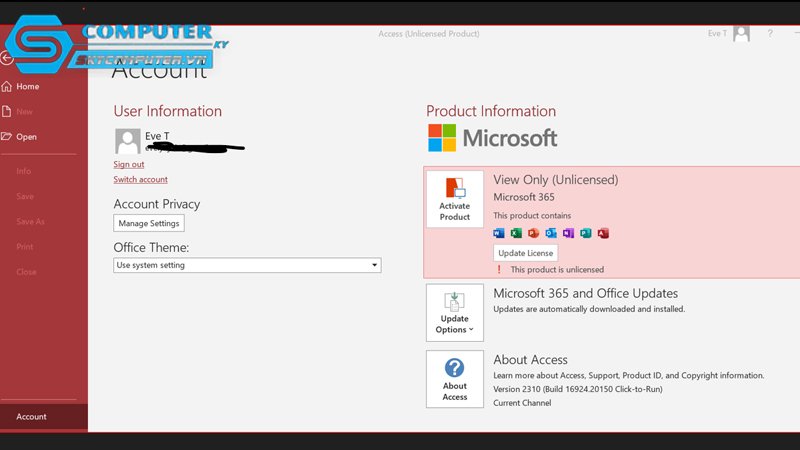The width and height of the screenshot is (800, 450).
Task: Click the Access app icon in product list
Action: 603,233
